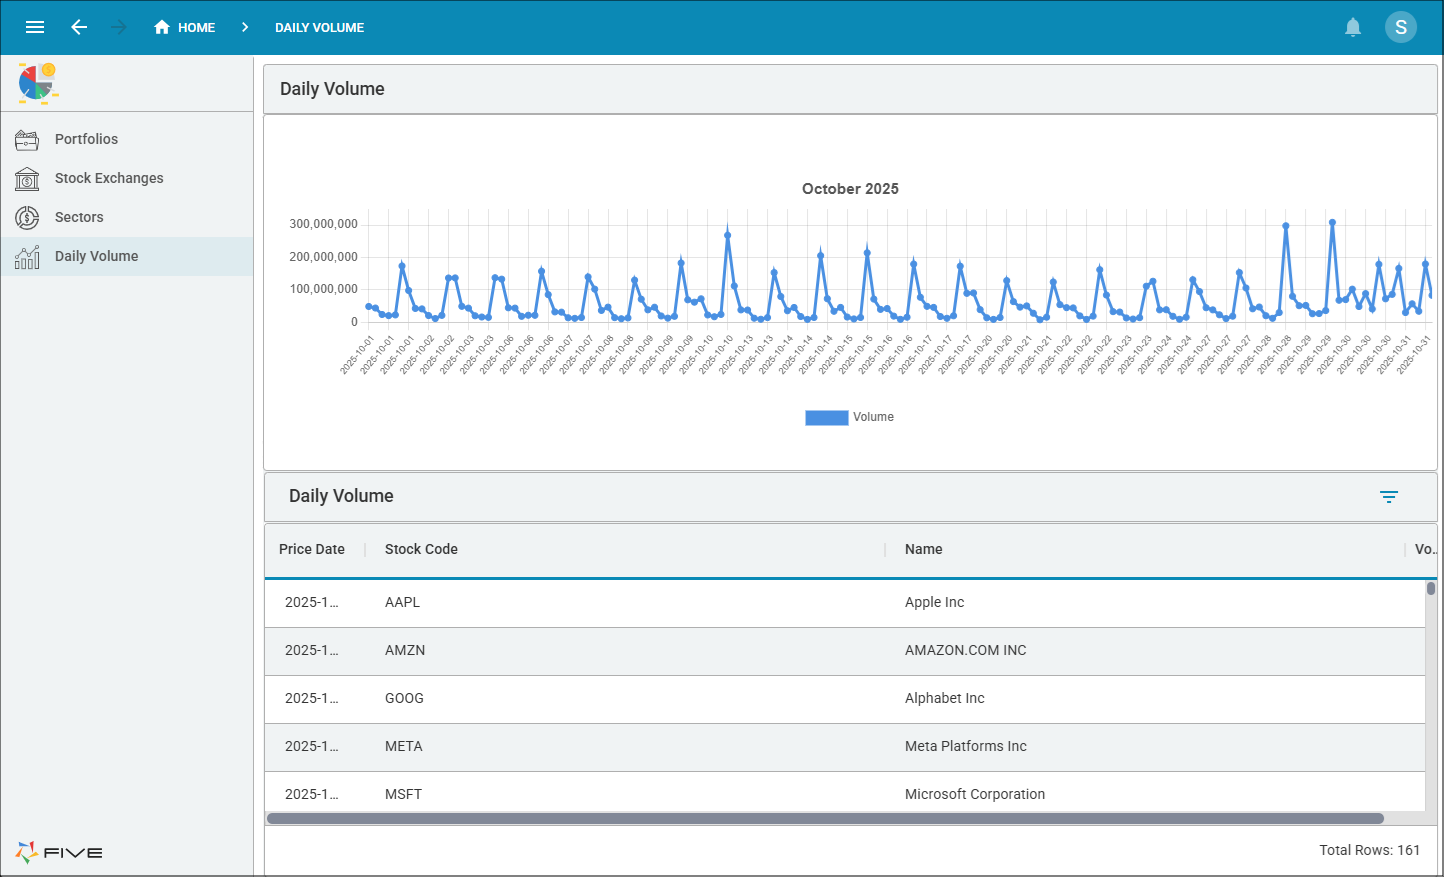Screen dimensions: 1444x877
Task: Click the Apple Inc name cell
Action: (x=934, y=602)
